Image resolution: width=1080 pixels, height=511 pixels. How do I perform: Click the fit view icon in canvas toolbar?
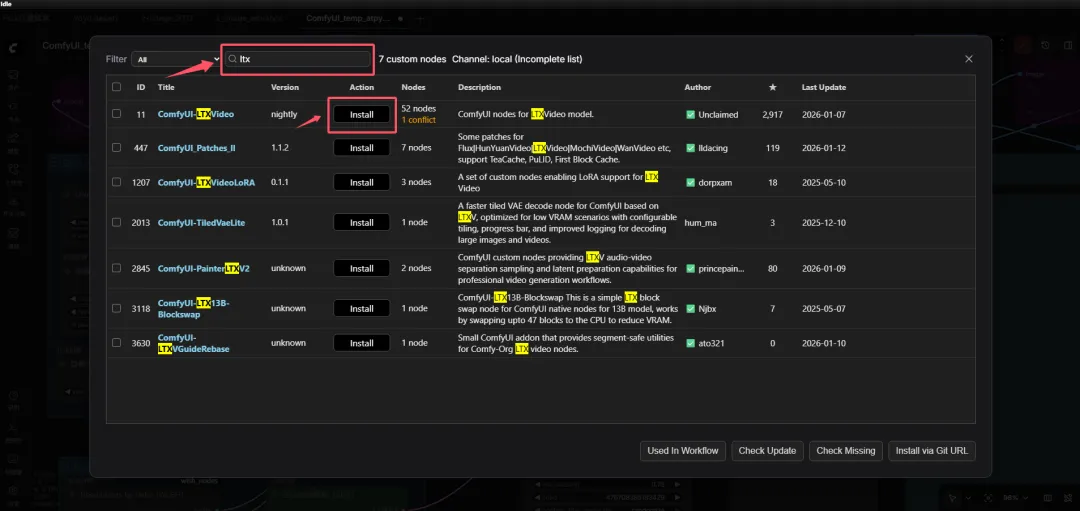pos(988,498)
